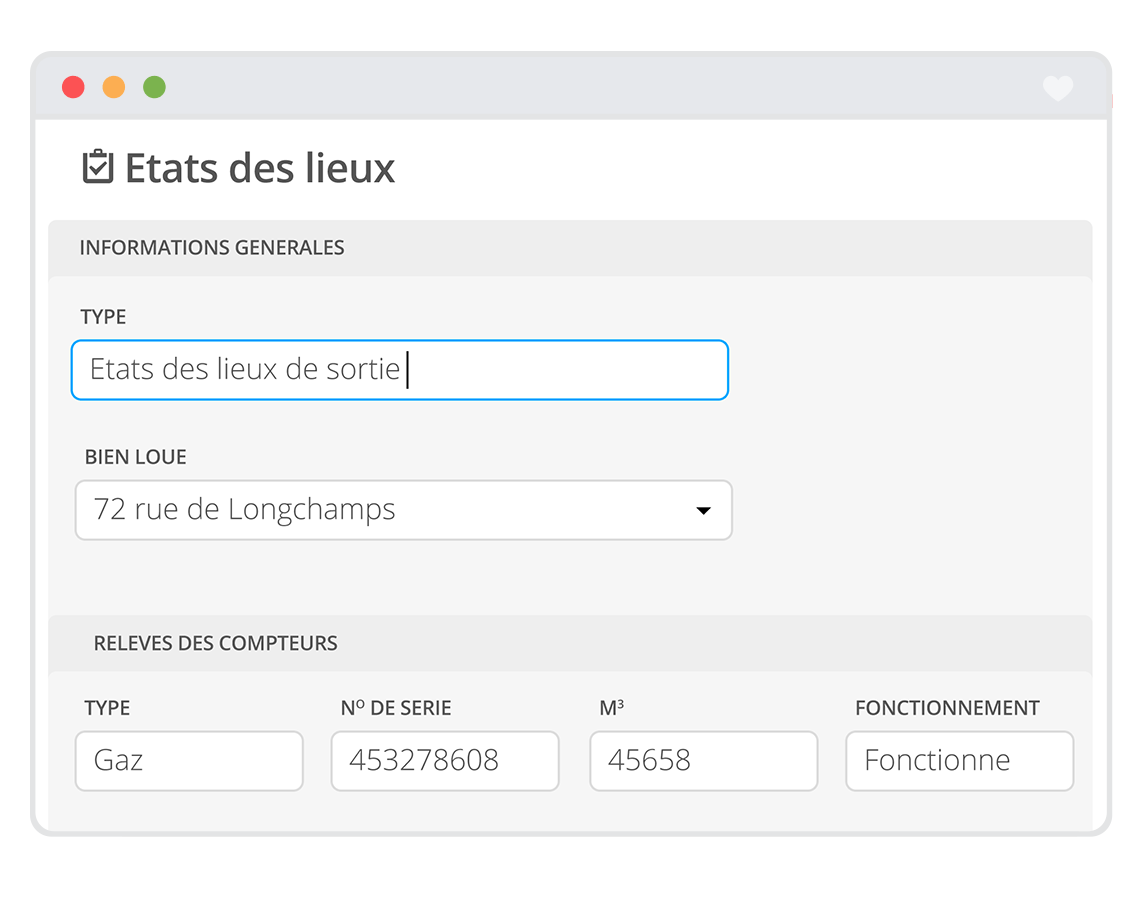Screen dimensions: 1140x900
Task: Click the 'N° DE SERIE' column label
Action: click(396, 708)
